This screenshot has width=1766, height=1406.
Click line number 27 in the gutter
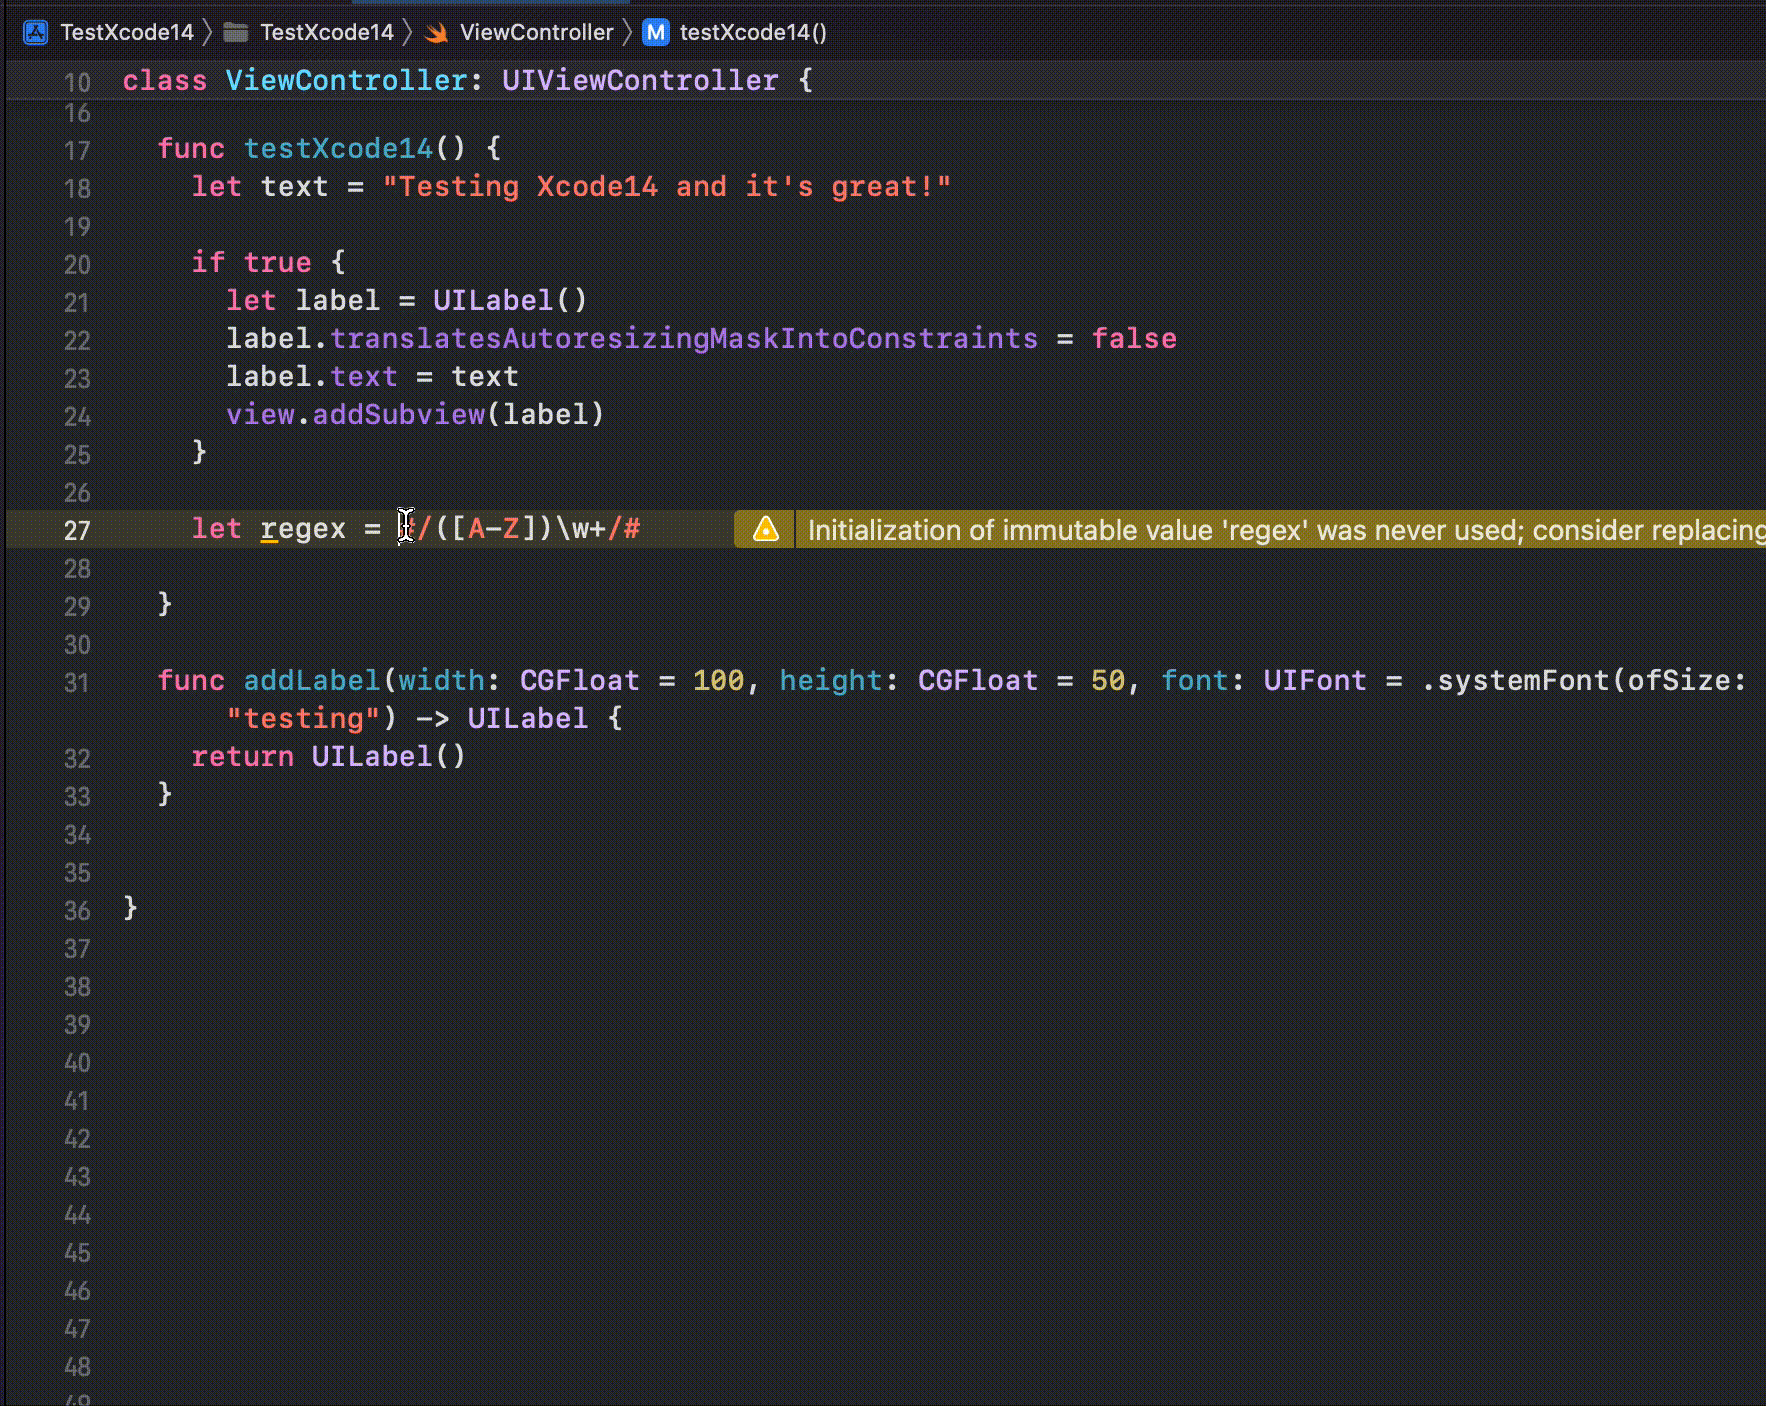point(77,530)
